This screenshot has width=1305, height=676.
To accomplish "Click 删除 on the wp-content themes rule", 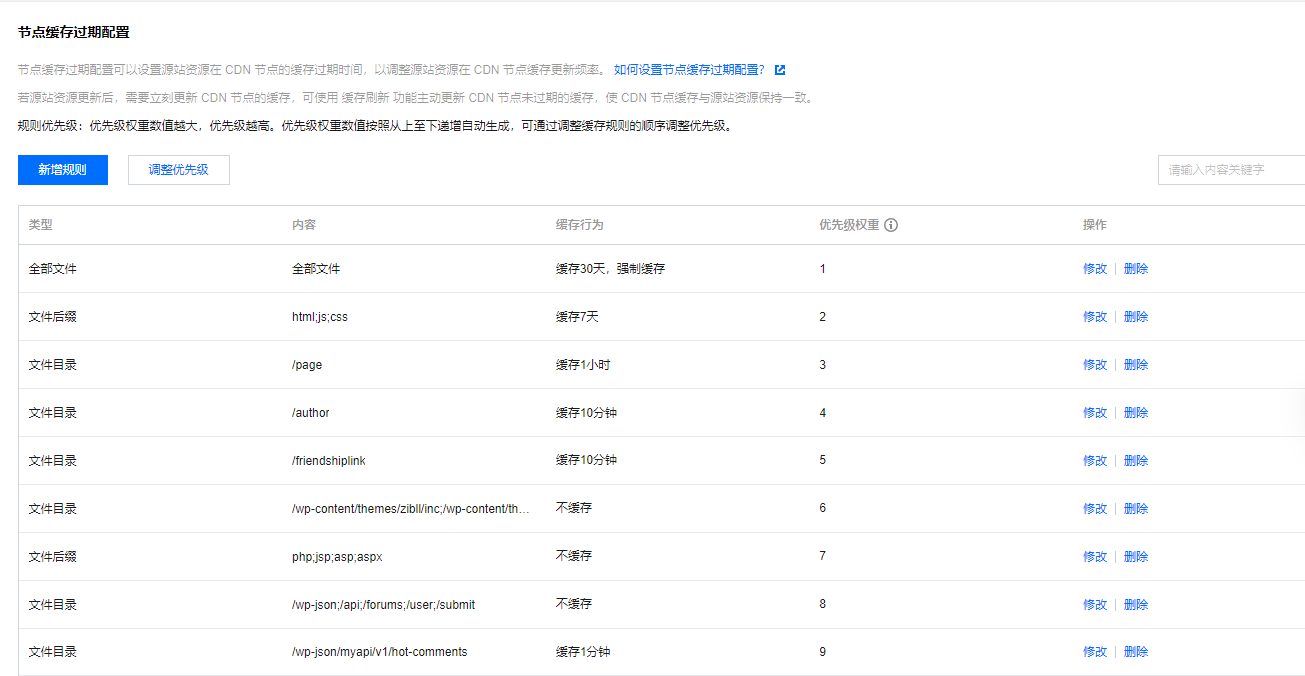I will pyautogui.click(x=1136, y=508).
